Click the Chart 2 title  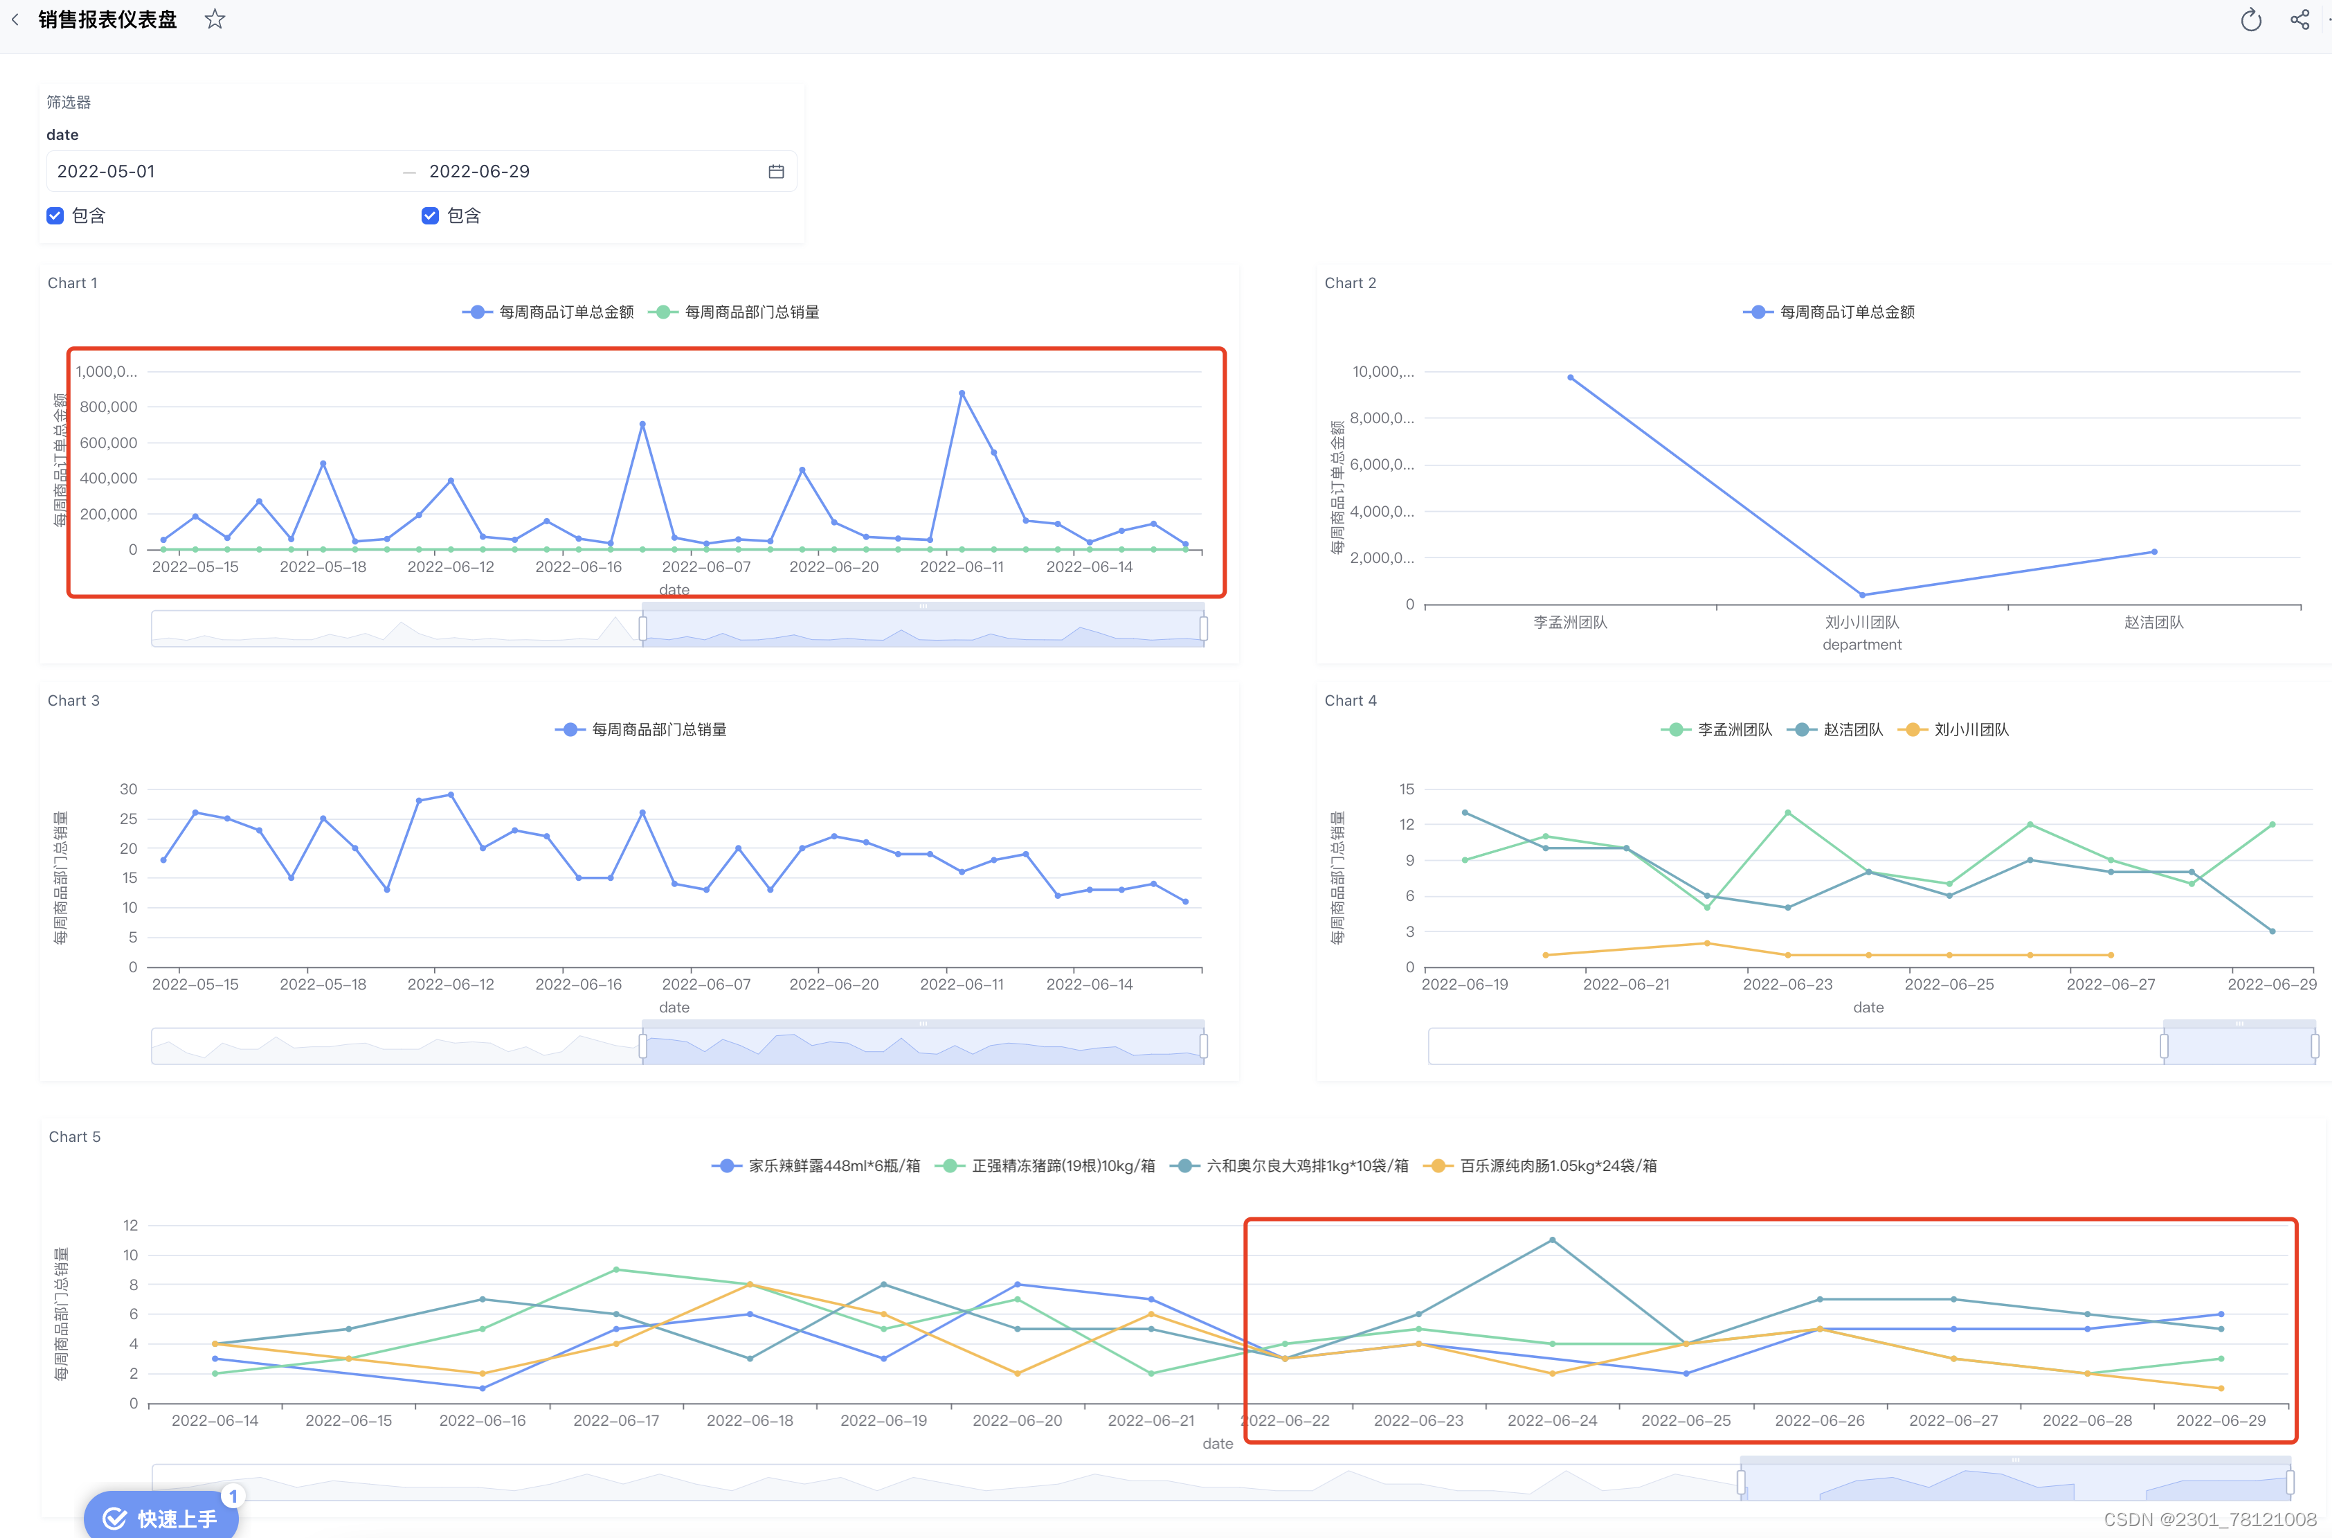[1351, 283]
